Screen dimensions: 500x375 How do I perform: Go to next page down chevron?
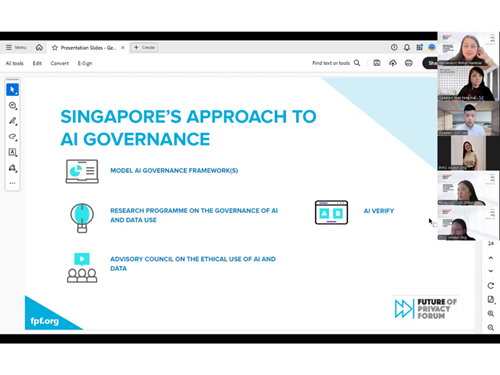(x=491, y=271)
